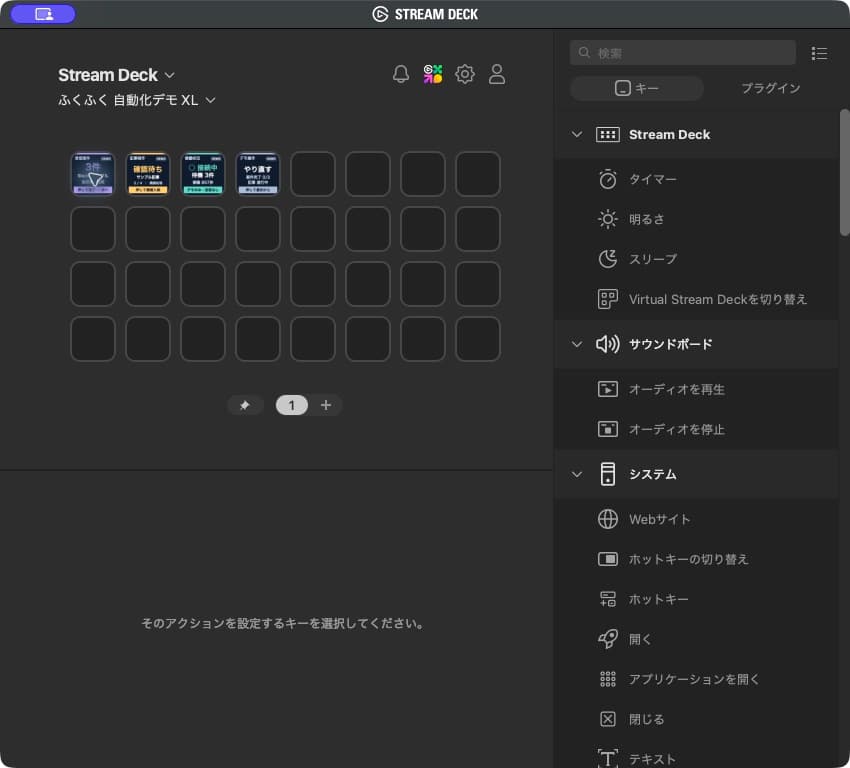Screen dimensions: 850x768
Task: Select the オーディオを再生 action
Action: pos(696,389)
